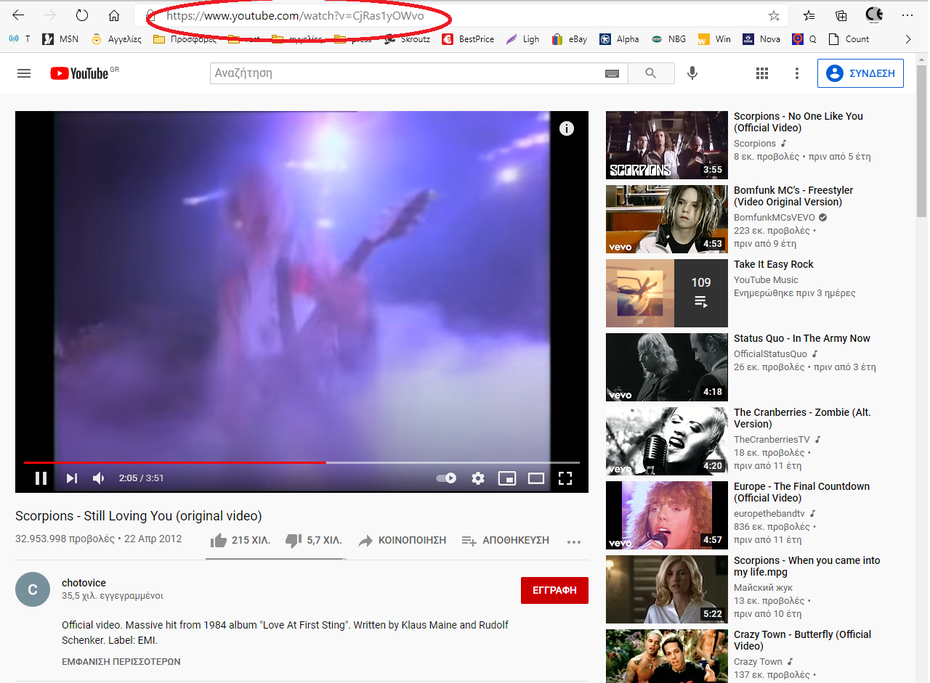The height and width of the screenshot is (683, 930).
Task: Open the Alpha bookmark
Action: pos(619,39)
